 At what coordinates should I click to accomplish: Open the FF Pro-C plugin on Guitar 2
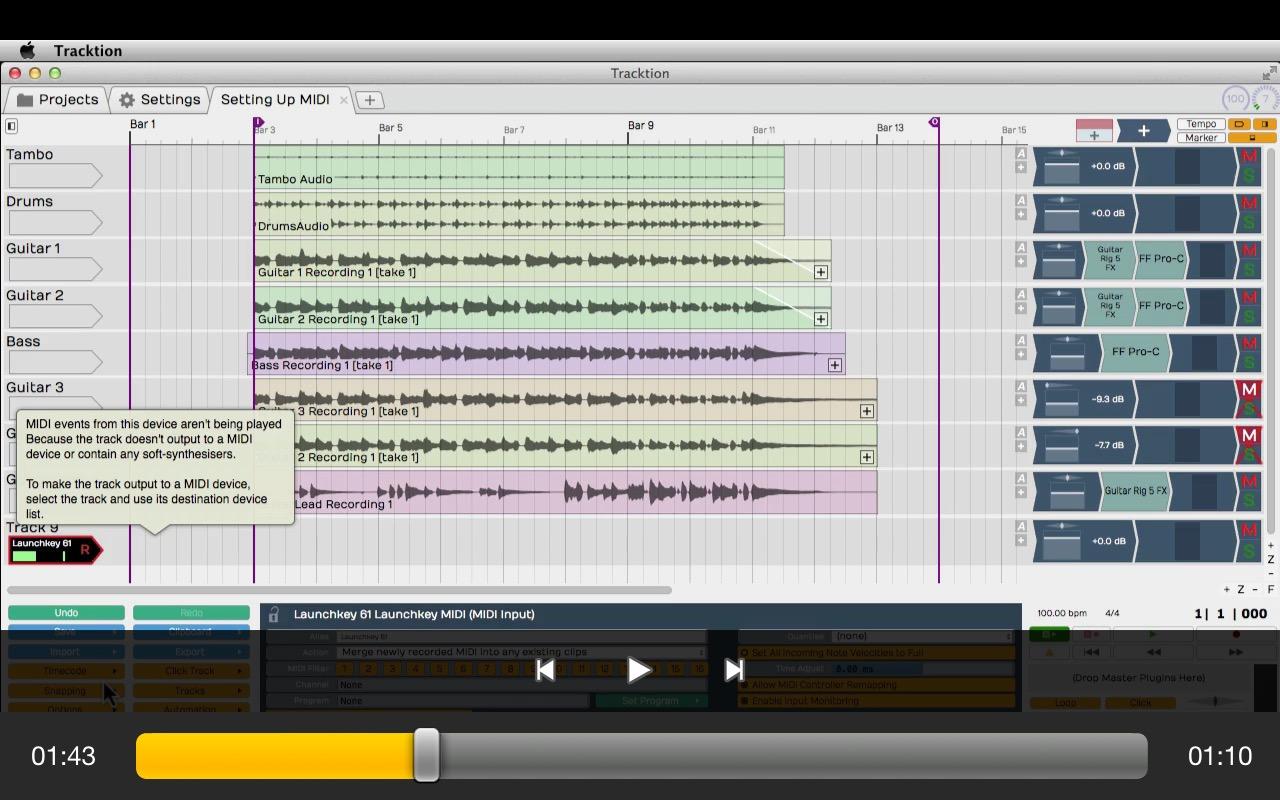tap(1160, 306)
